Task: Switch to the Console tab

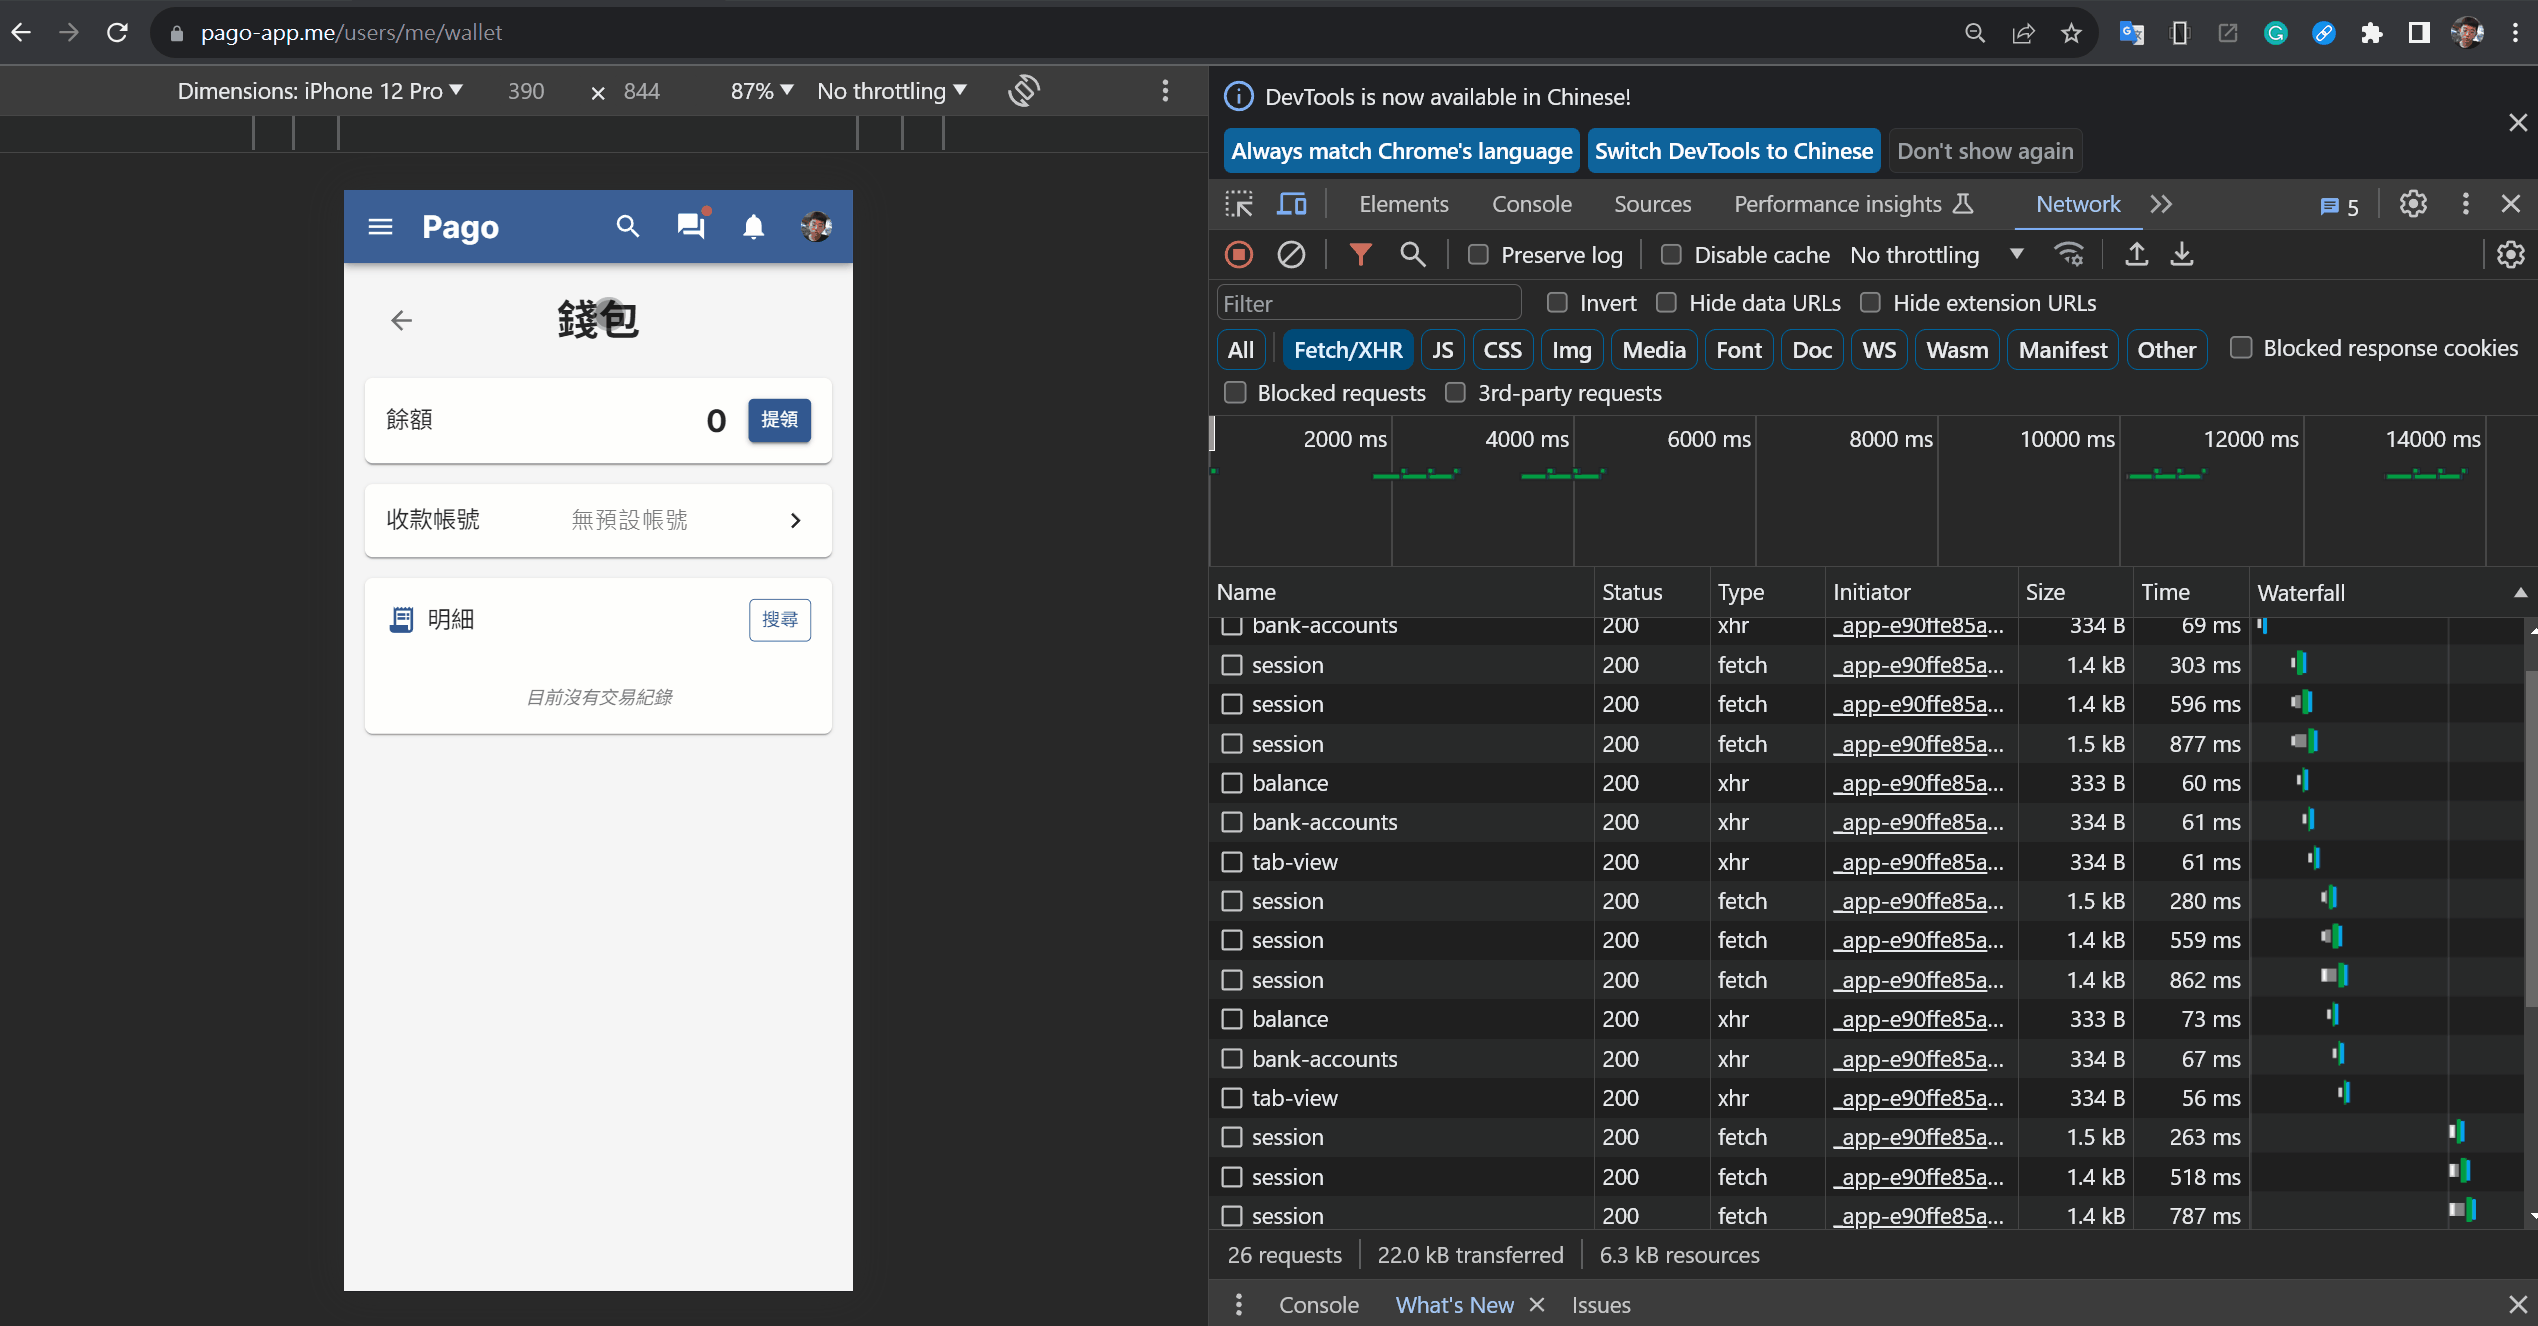Action: point(1531,204)
